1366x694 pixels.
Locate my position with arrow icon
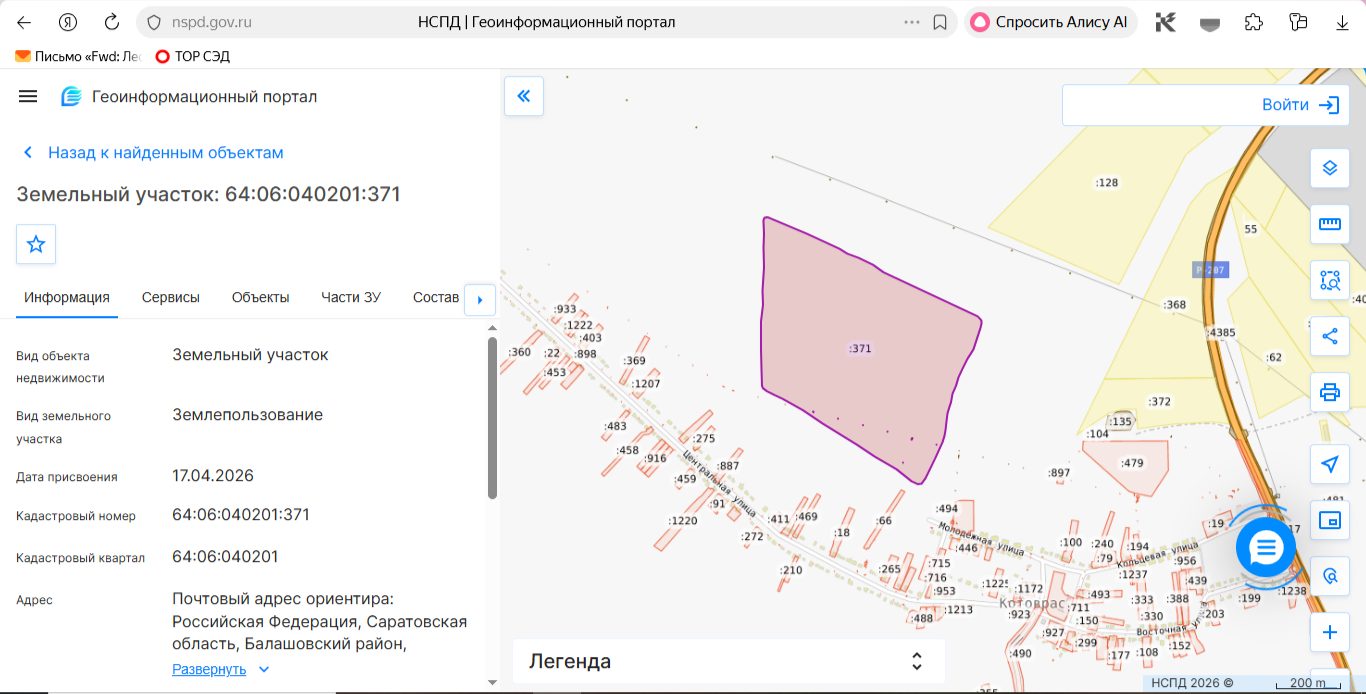point(1329,464)
